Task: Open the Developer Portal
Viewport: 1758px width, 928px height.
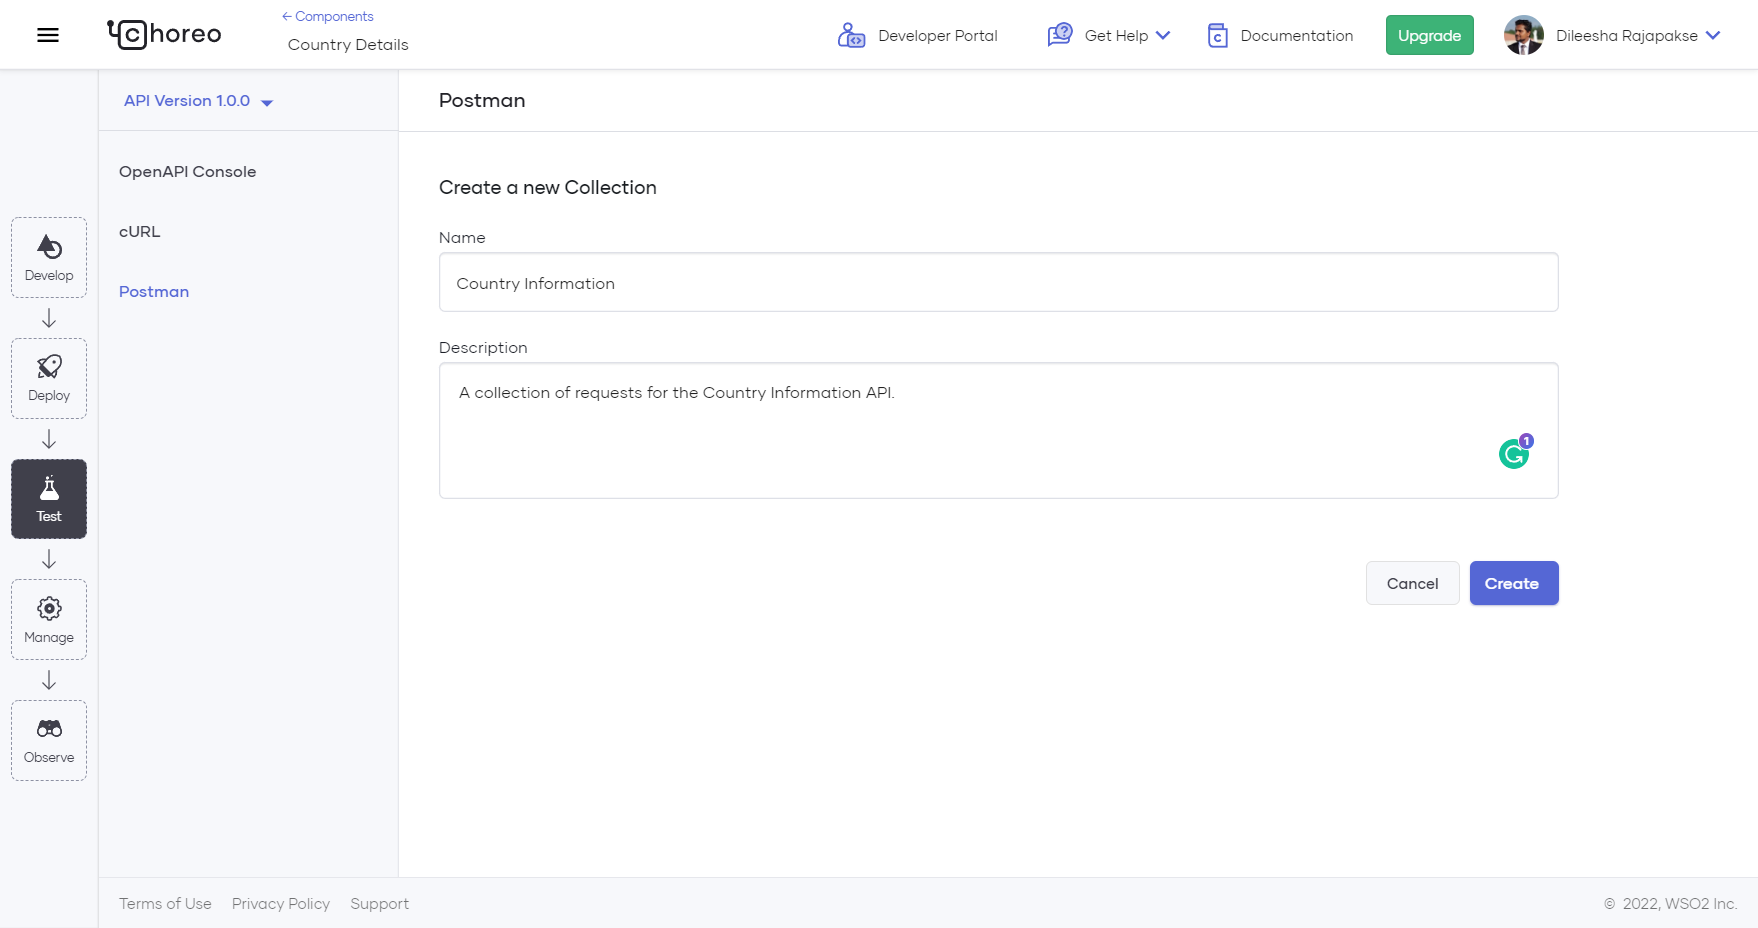Action: pyautogui.click(x=937, y=36)
